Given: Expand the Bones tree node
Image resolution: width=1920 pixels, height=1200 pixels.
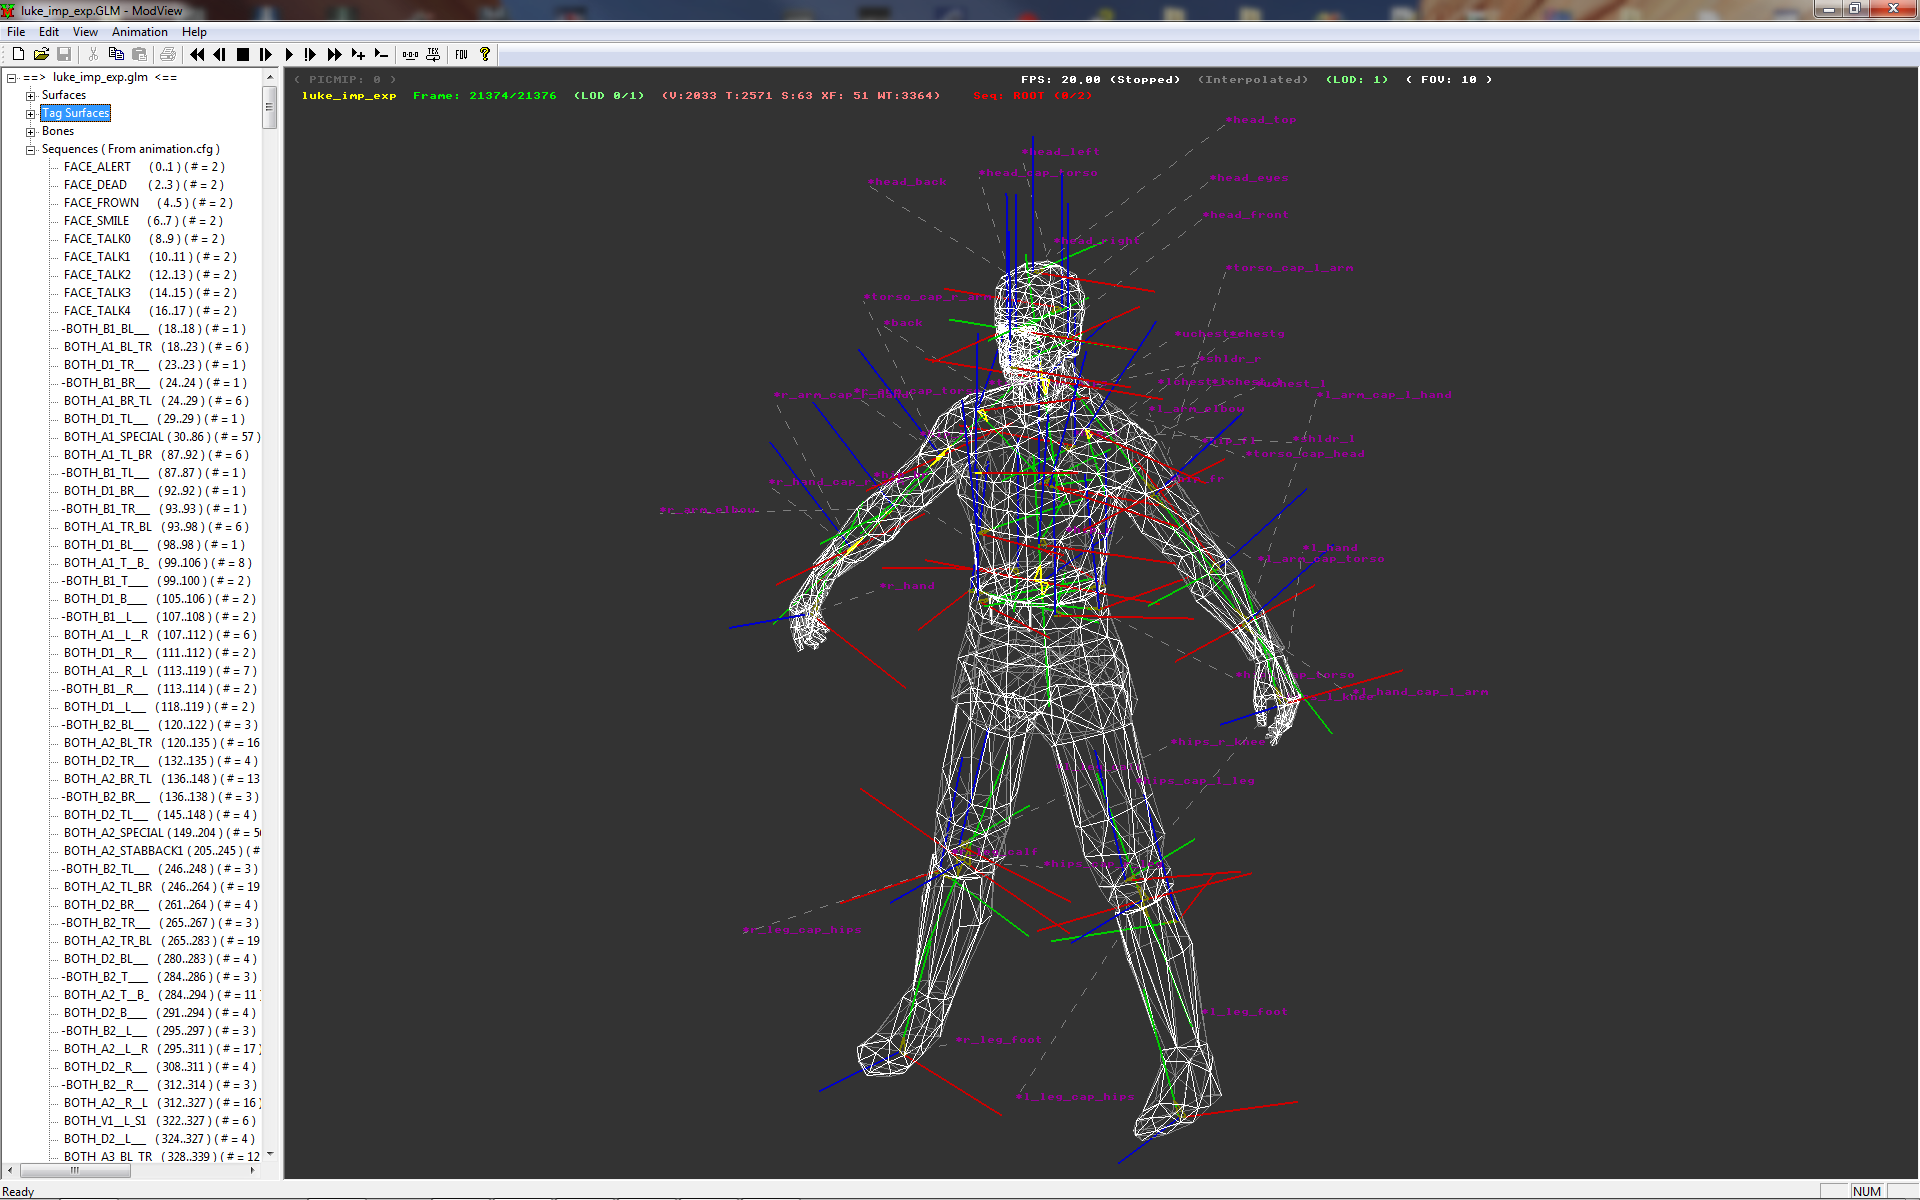Looking at the screenshot, I should [30, 132].
